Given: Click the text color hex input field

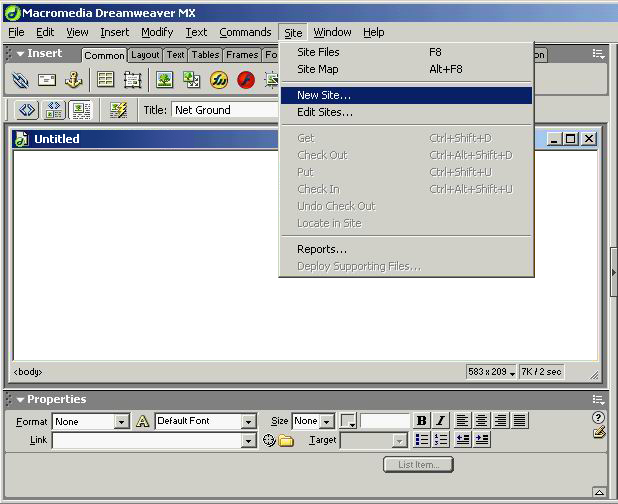Looking at the screenshot, I should click(385, 421).
